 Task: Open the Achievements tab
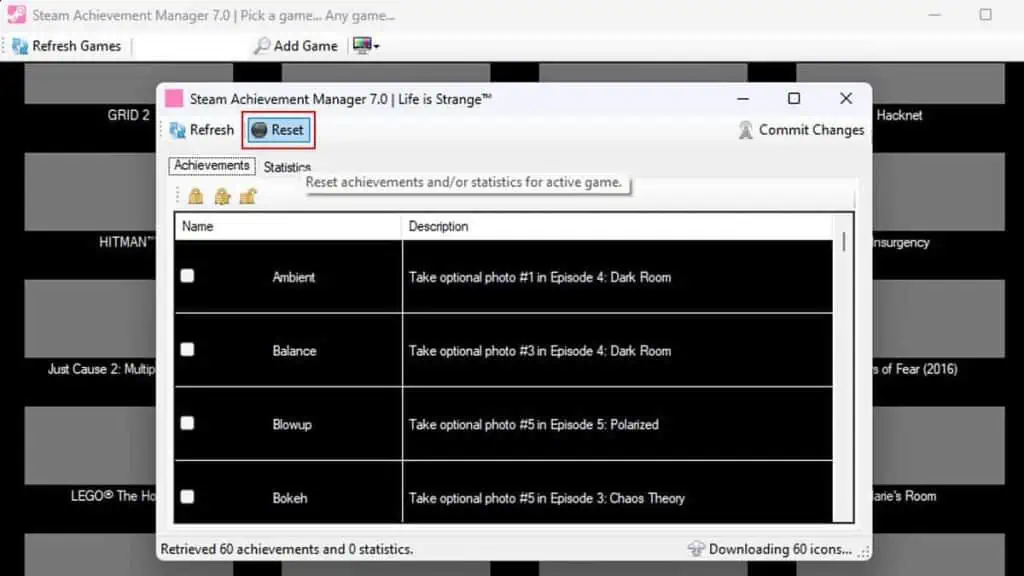[x=211, y=165]
